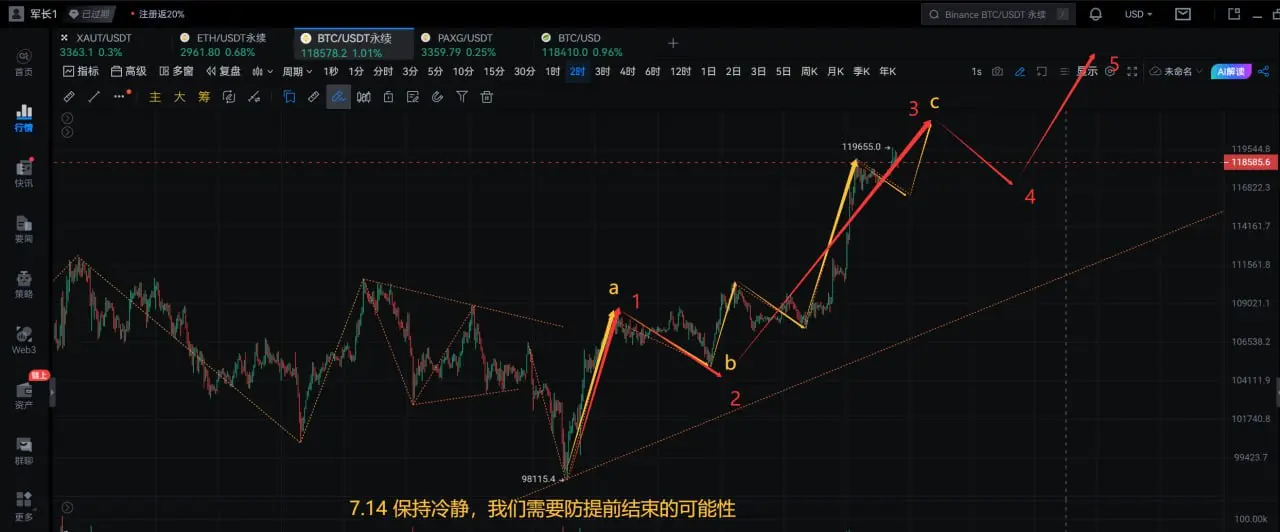The image size is (1280, 532).
Task: Click current price label 118585.6
Action: click(x=1251, y=162)
